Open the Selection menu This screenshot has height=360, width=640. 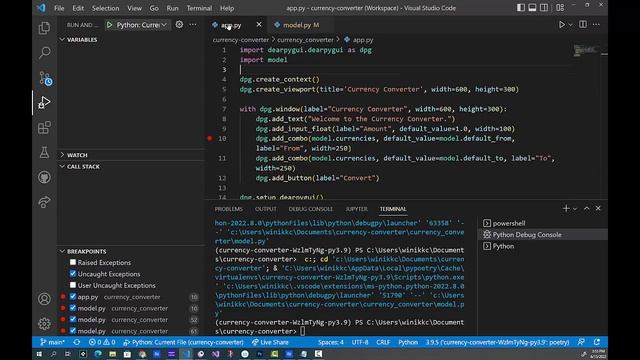coord(105,8)
